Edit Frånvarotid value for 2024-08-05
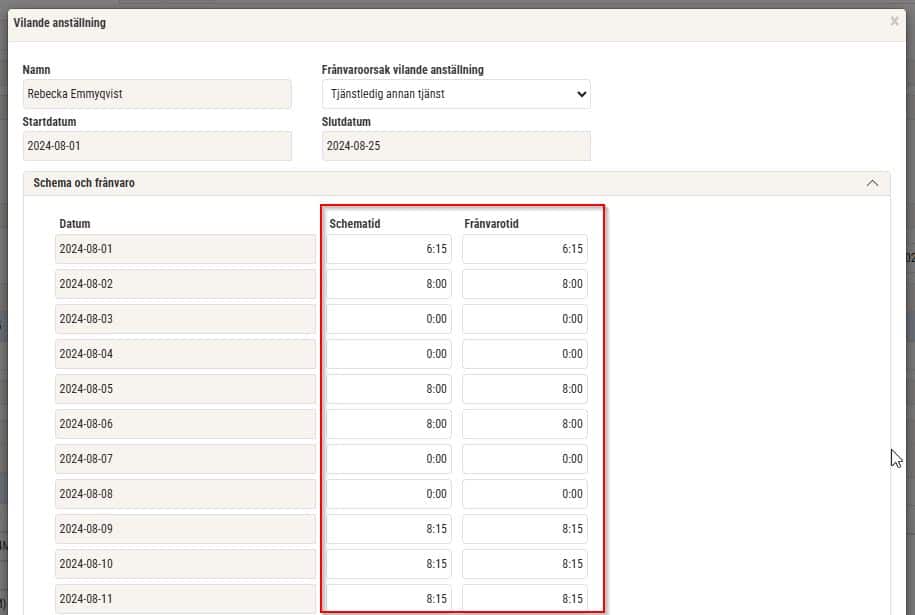 pyautogui.click(x=525, y=389)
